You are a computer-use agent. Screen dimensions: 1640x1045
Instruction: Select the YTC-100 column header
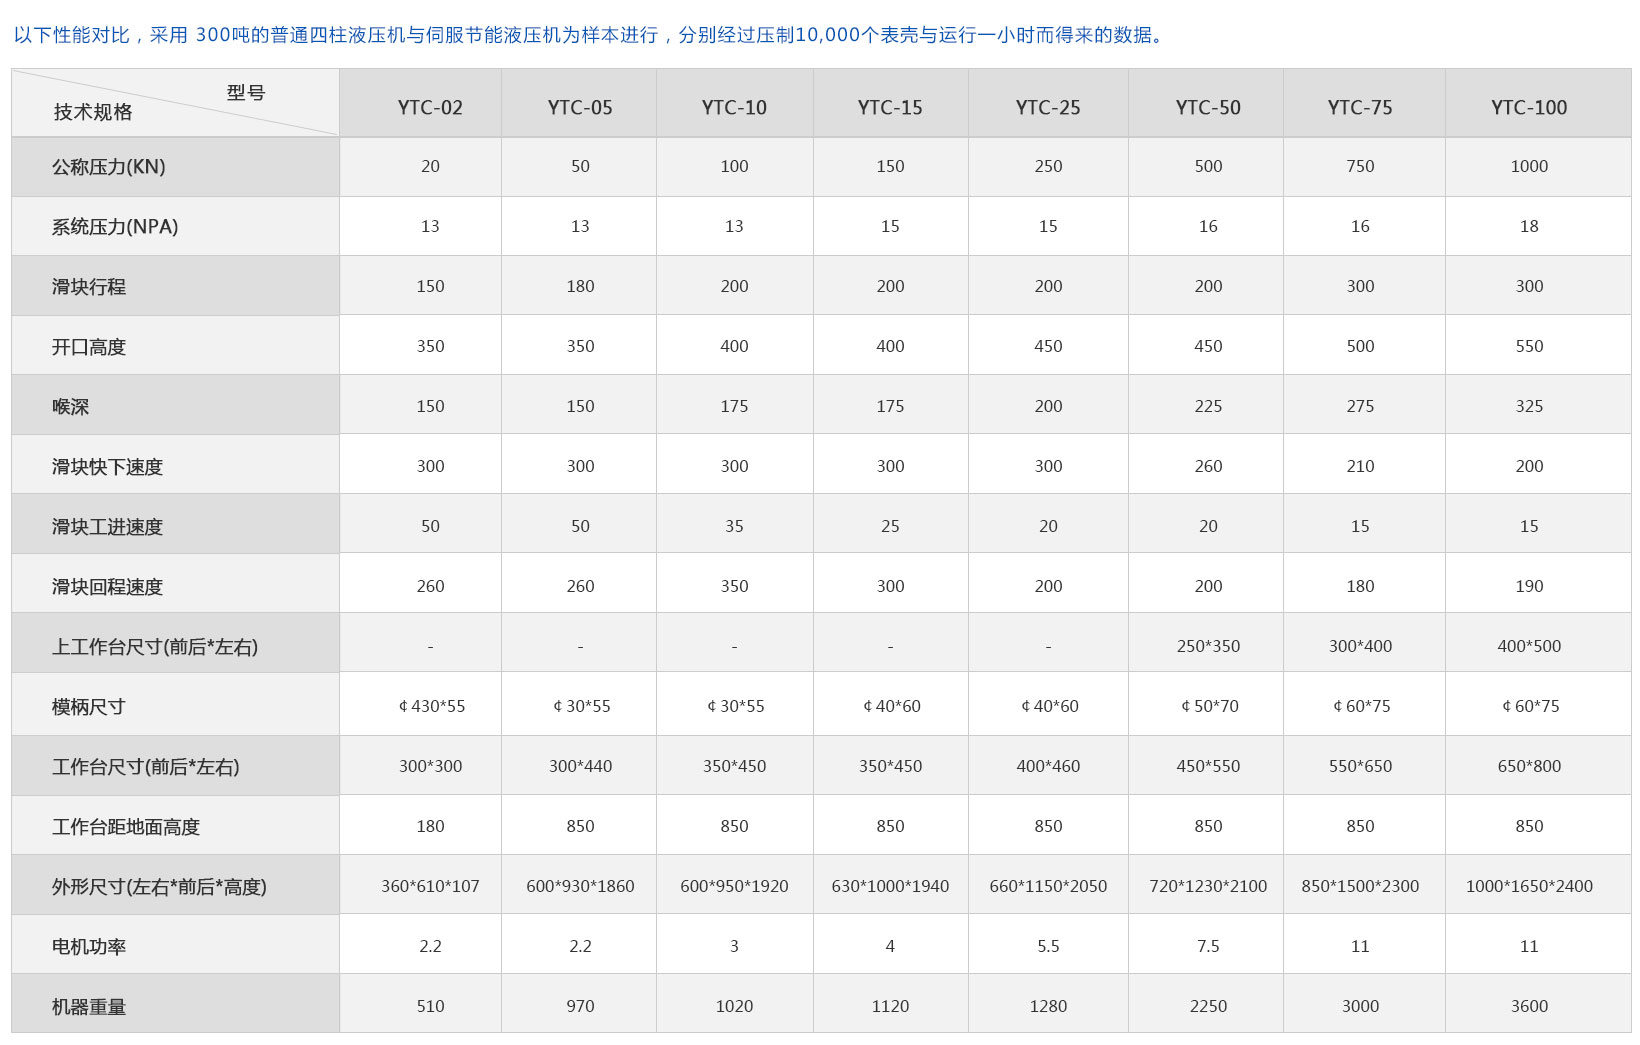point(1528,104)
